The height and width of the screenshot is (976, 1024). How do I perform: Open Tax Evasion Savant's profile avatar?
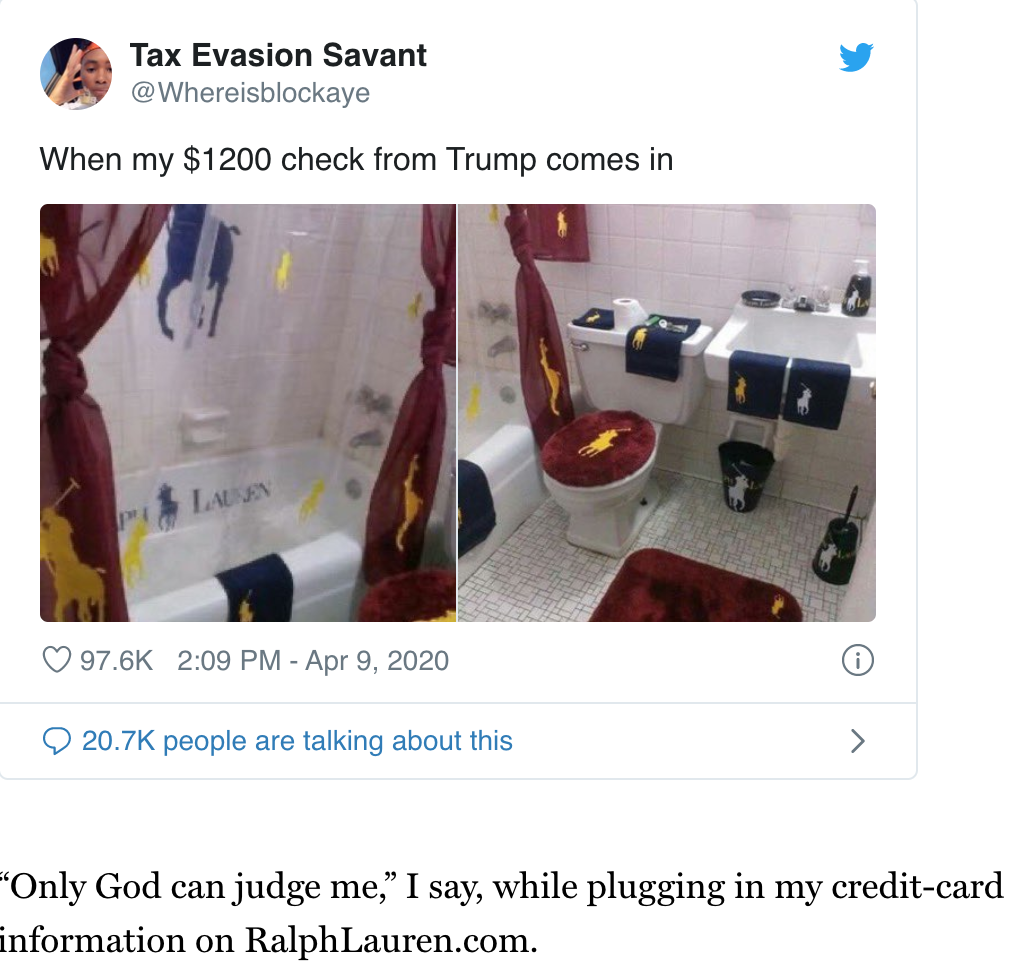click(x=75, y=74)
